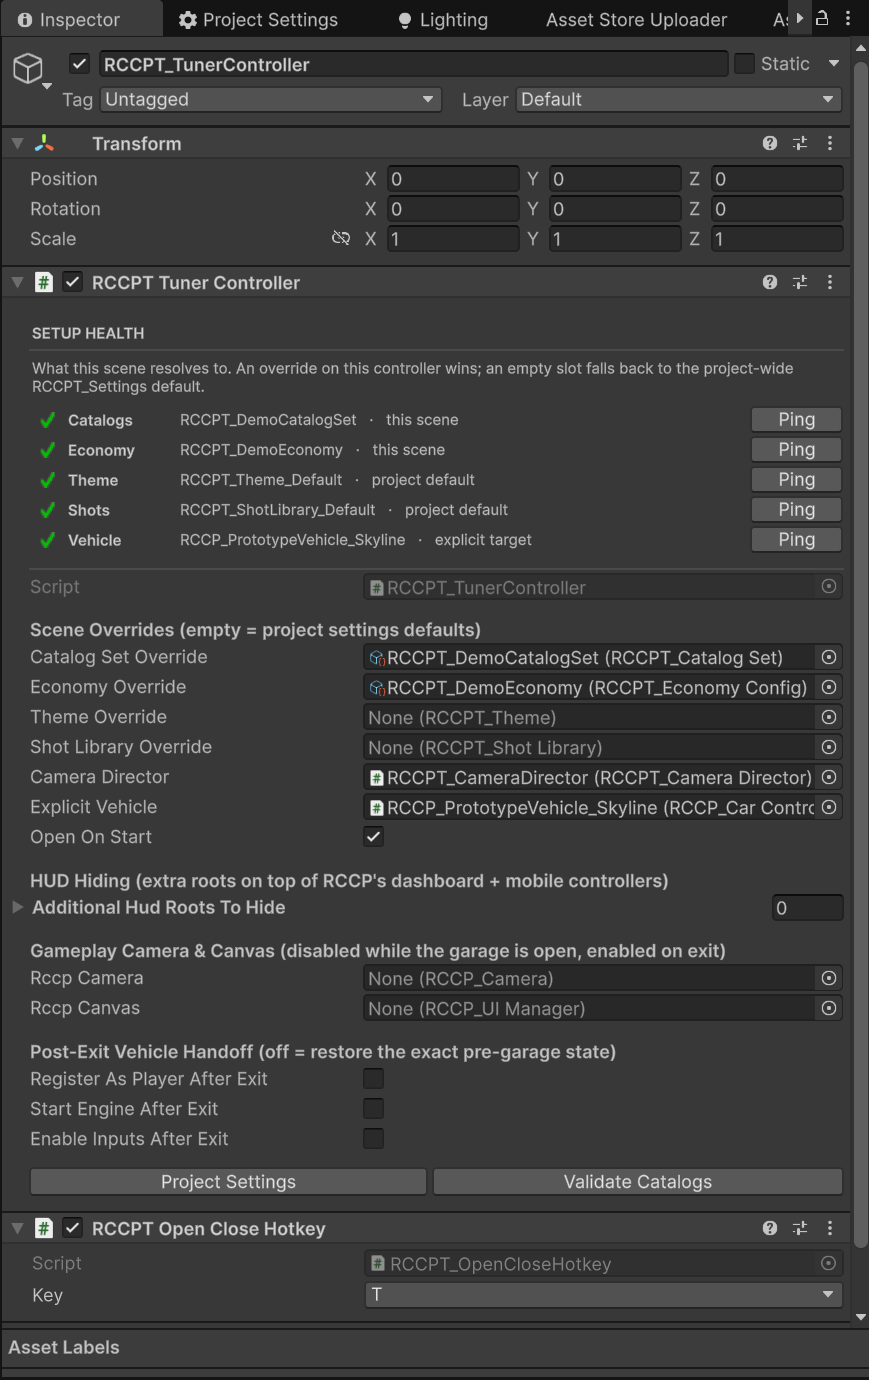869x1380 pixels.
Task: Open the Layer dropdown showing Default
Action: point(679,99)
